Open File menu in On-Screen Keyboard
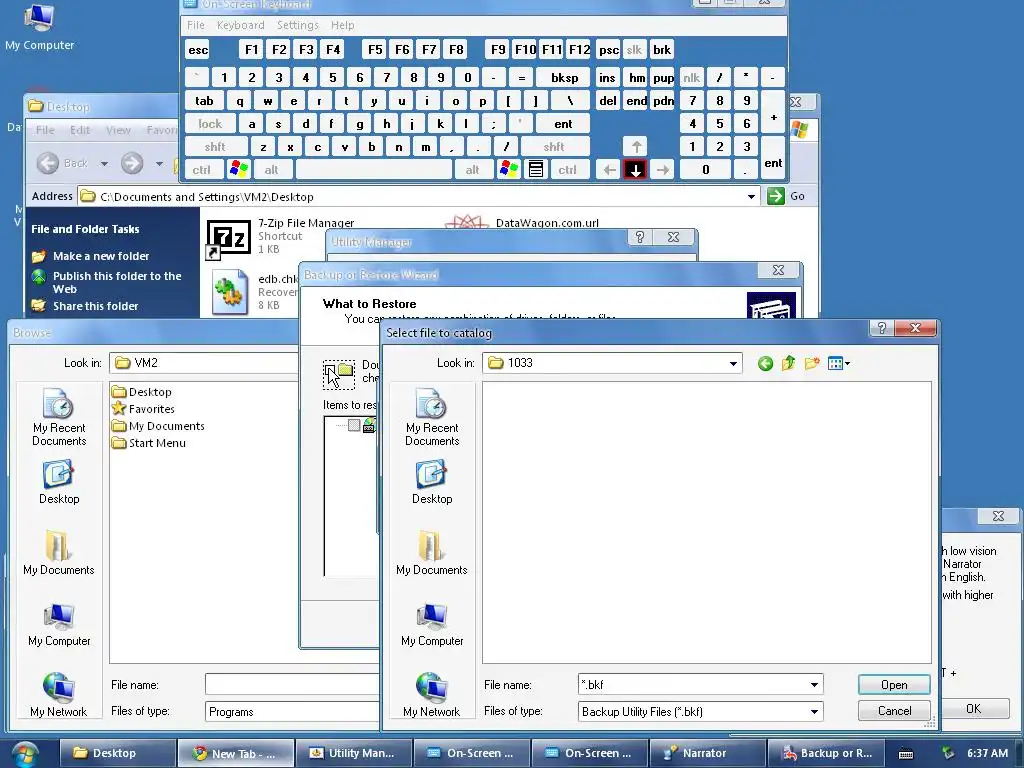 pos(195,25)
